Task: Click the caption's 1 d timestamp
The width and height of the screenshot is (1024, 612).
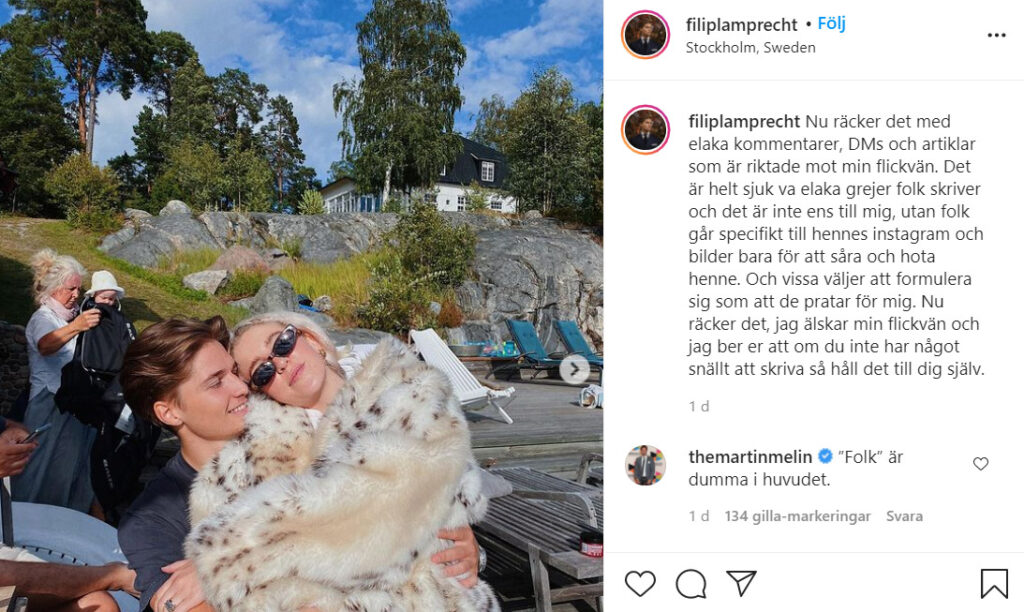Action: 699,406
